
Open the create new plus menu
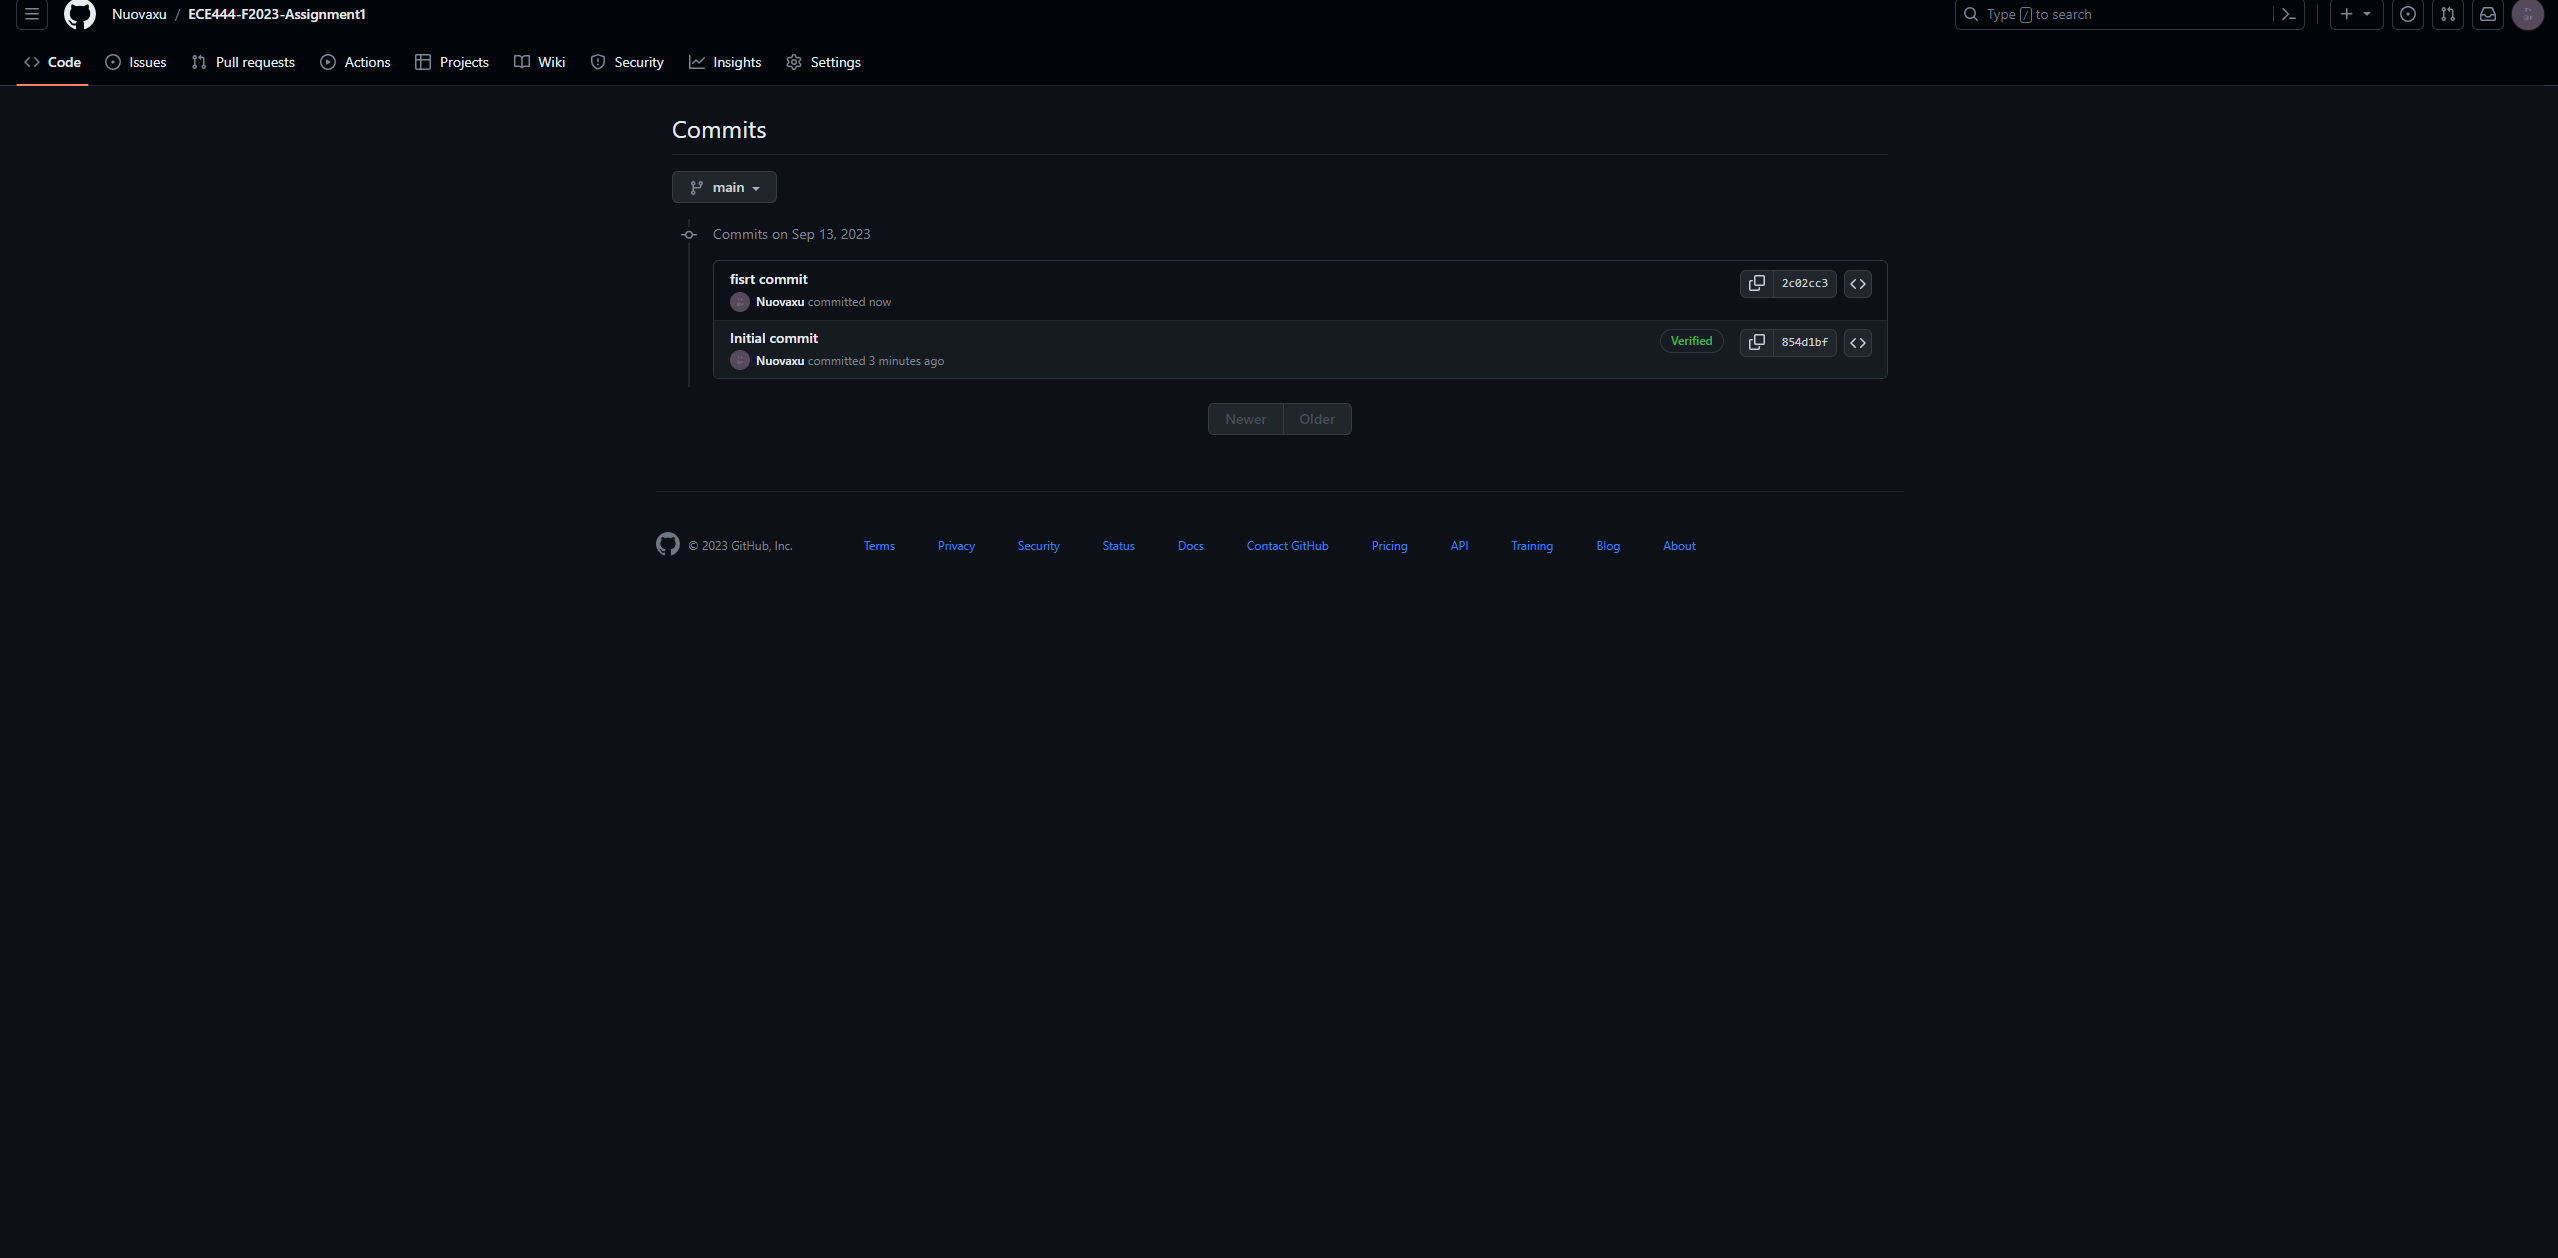point(2356,14)
